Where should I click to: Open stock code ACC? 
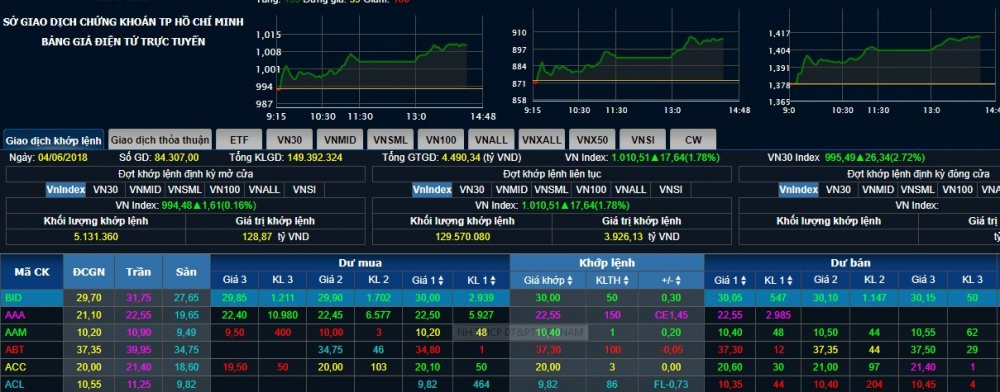(14, 367)
